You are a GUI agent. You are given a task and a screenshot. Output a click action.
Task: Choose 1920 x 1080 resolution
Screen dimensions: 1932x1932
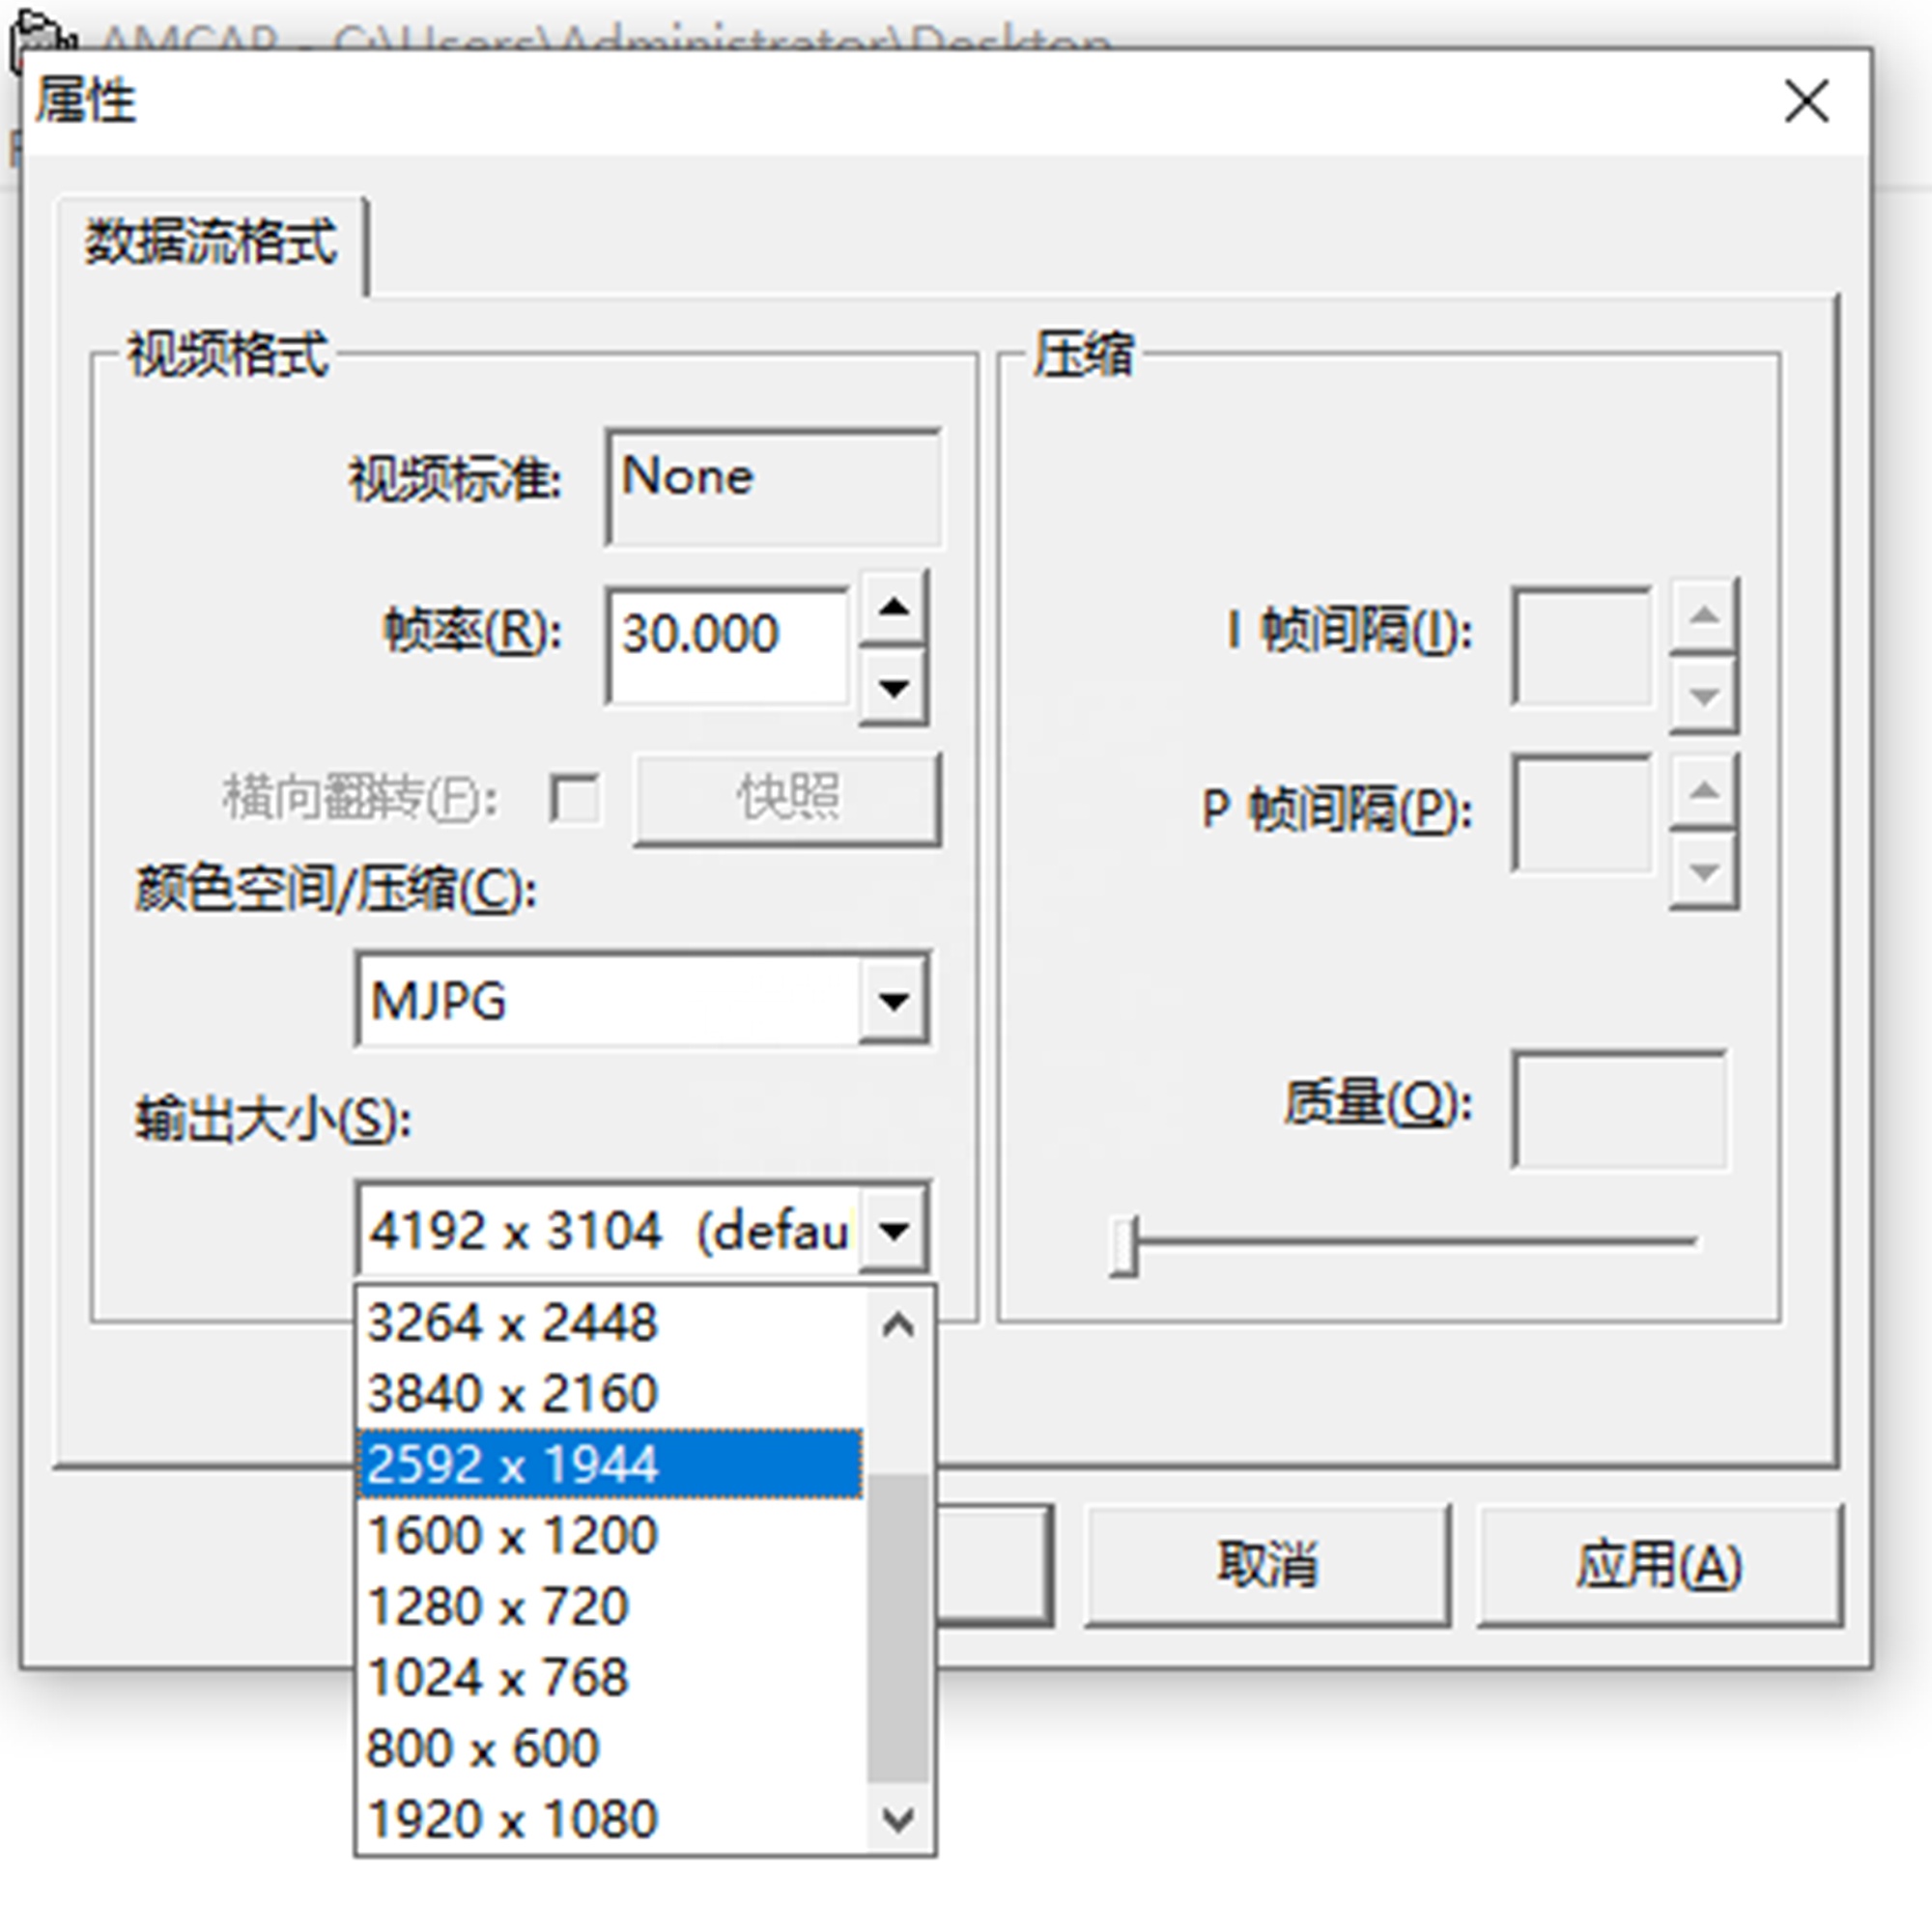click(610, 1819)
